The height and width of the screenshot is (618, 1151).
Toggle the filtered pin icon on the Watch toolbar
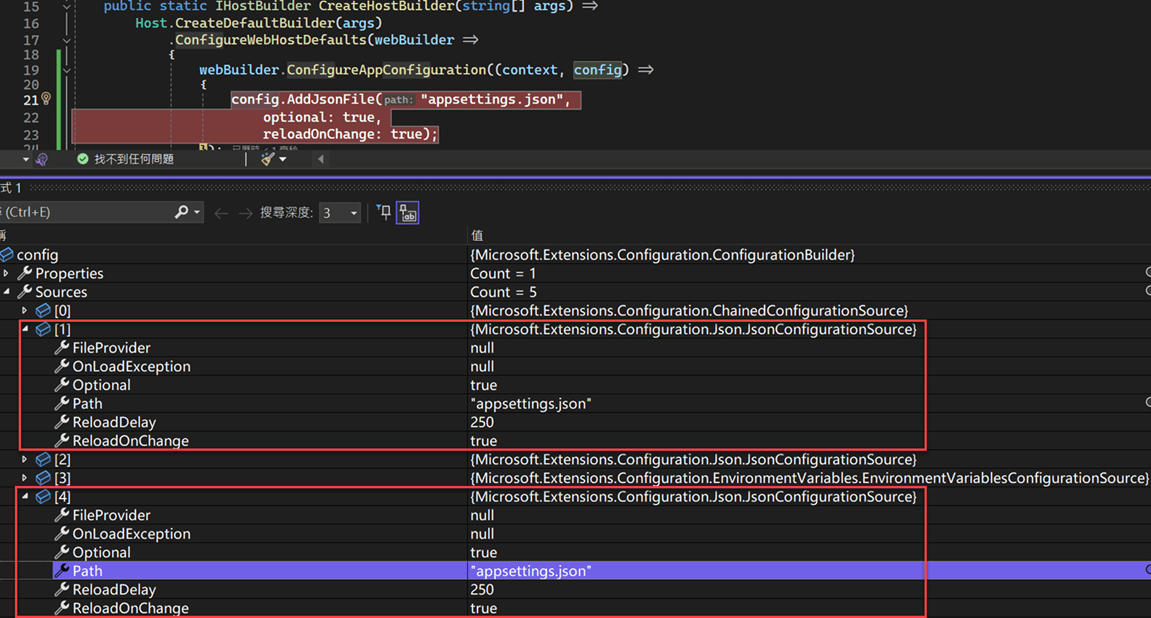384,212
